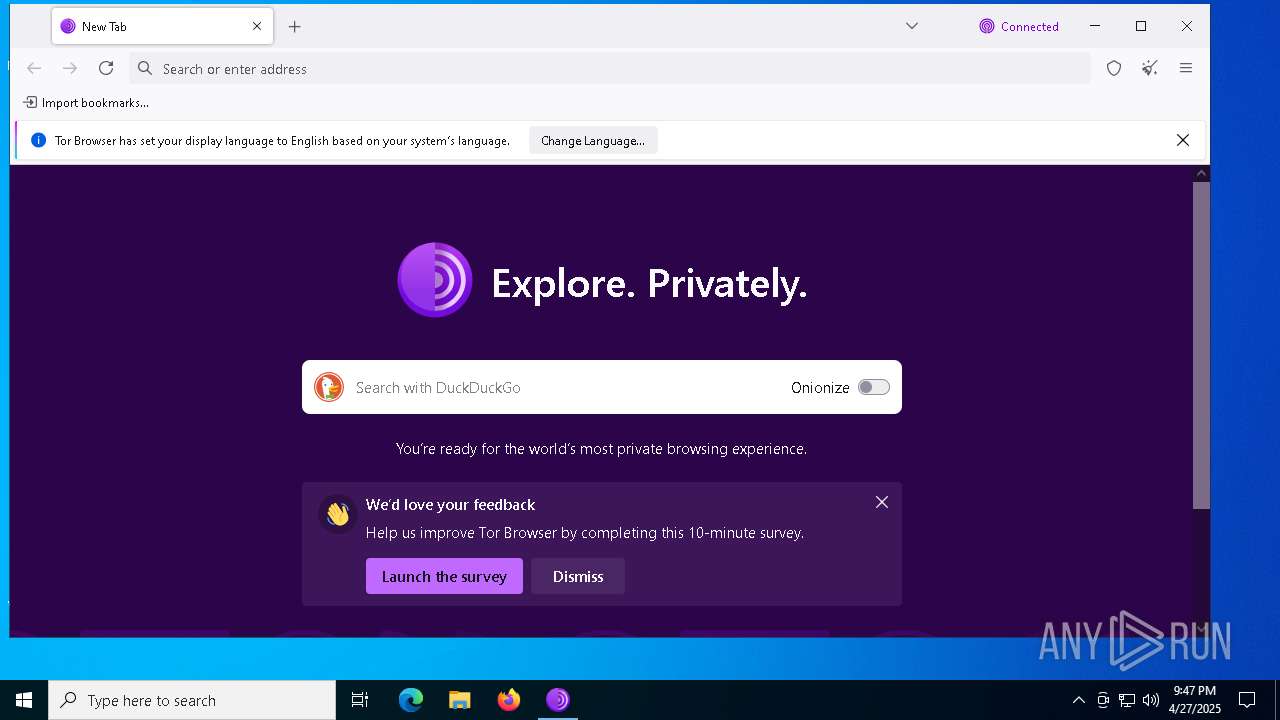Screen dimensions: 1280x720
Task: Click the back navigation arrow
Action: (34, 68)
